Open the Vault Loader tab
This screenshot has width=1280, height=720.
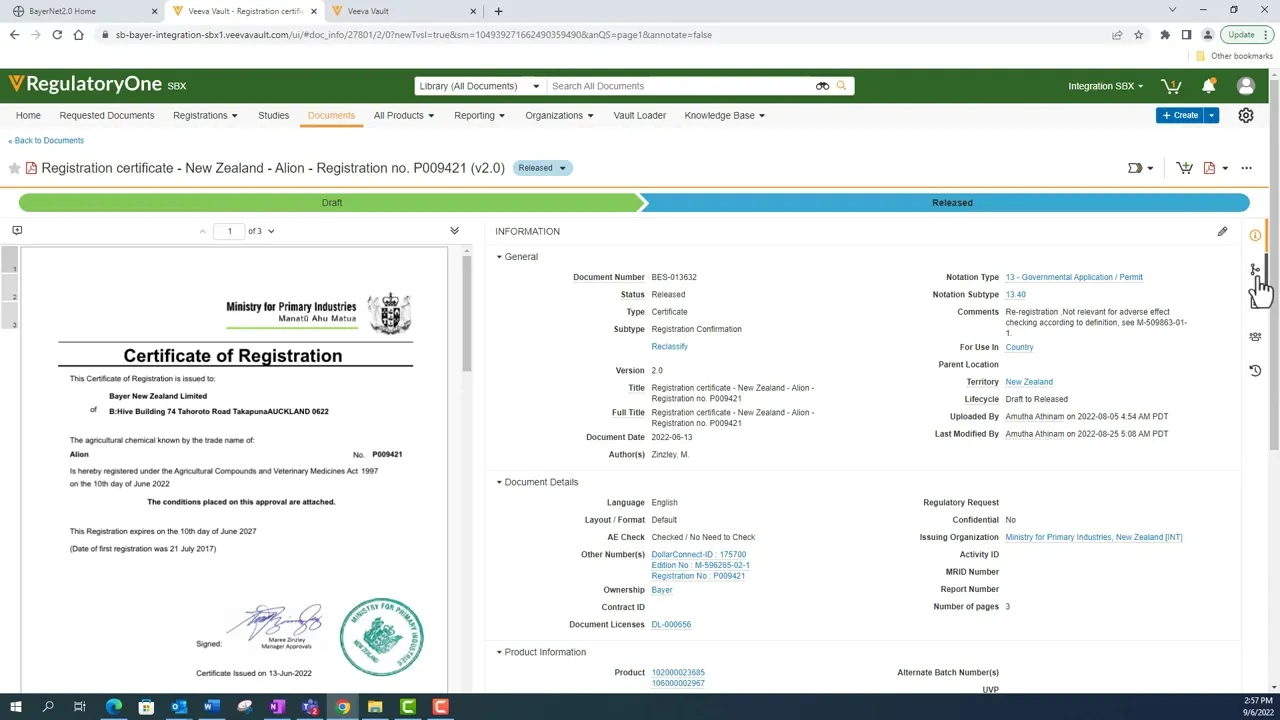point(639,115)
